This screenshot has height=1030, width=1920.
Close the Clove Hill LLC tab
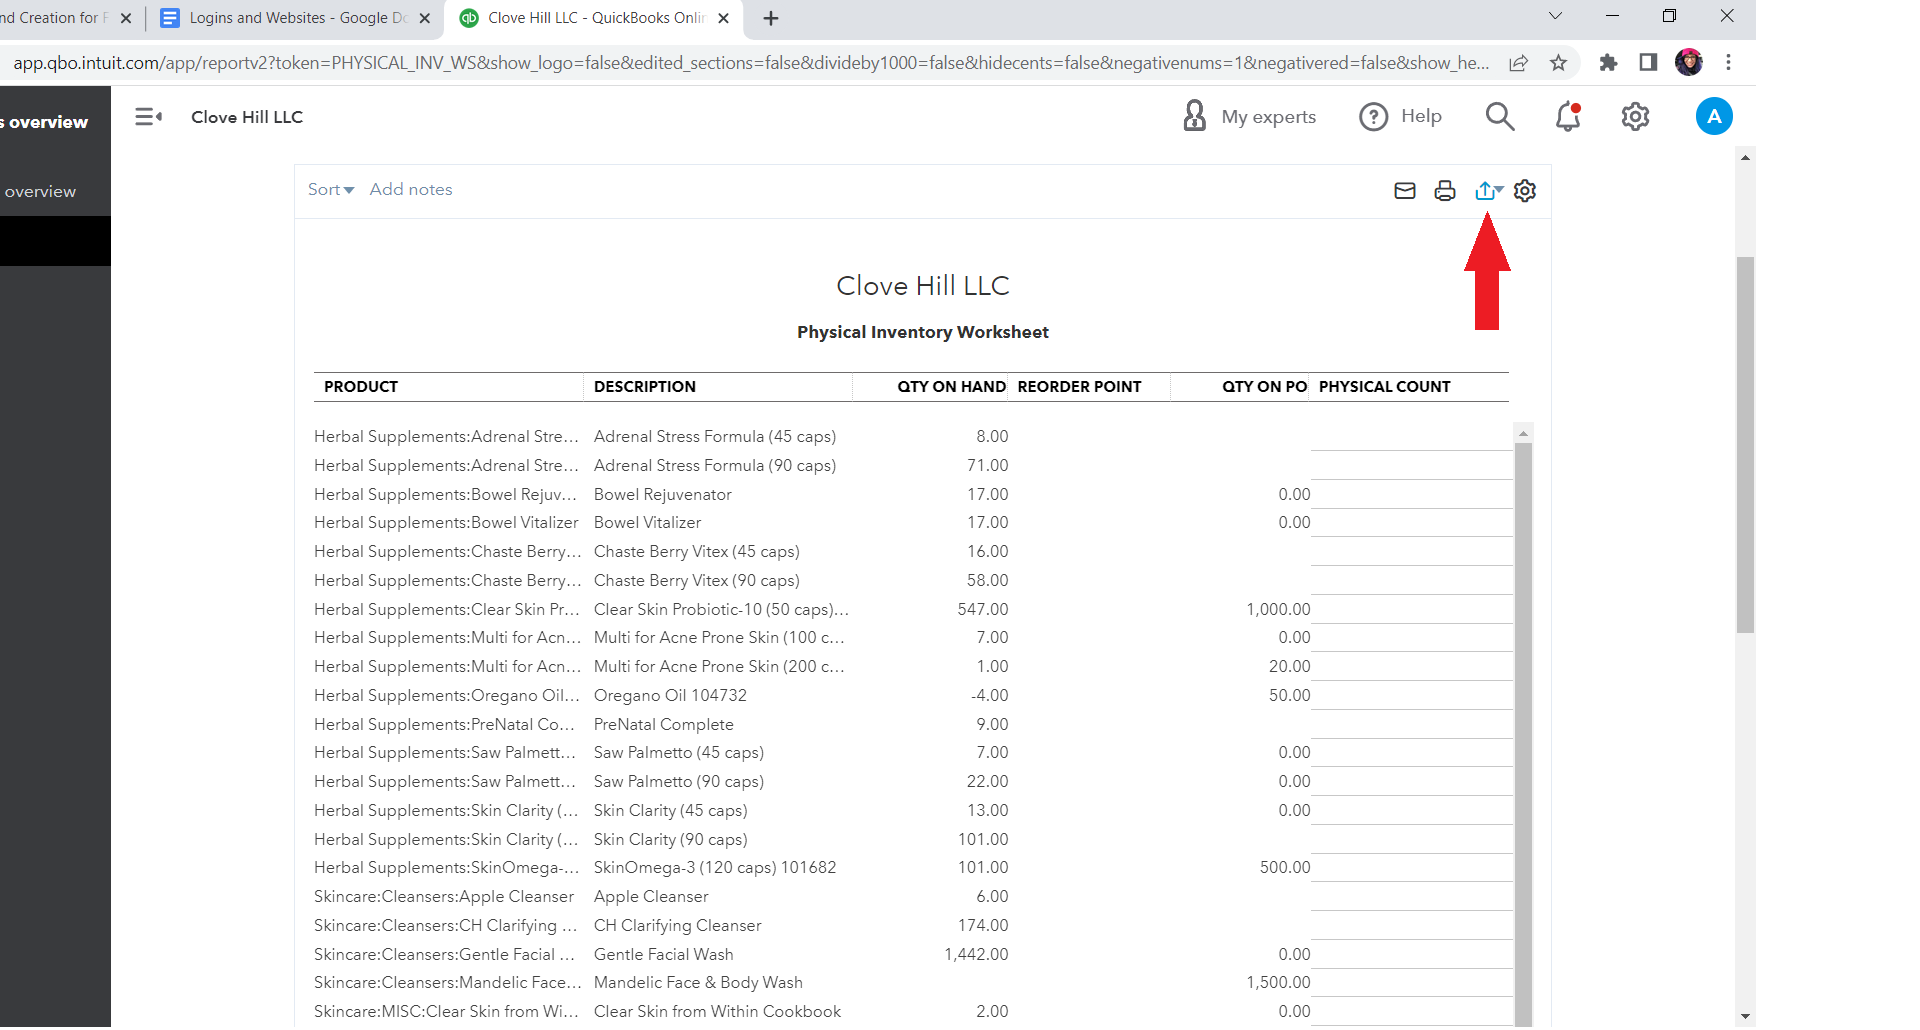coord(724,18)
